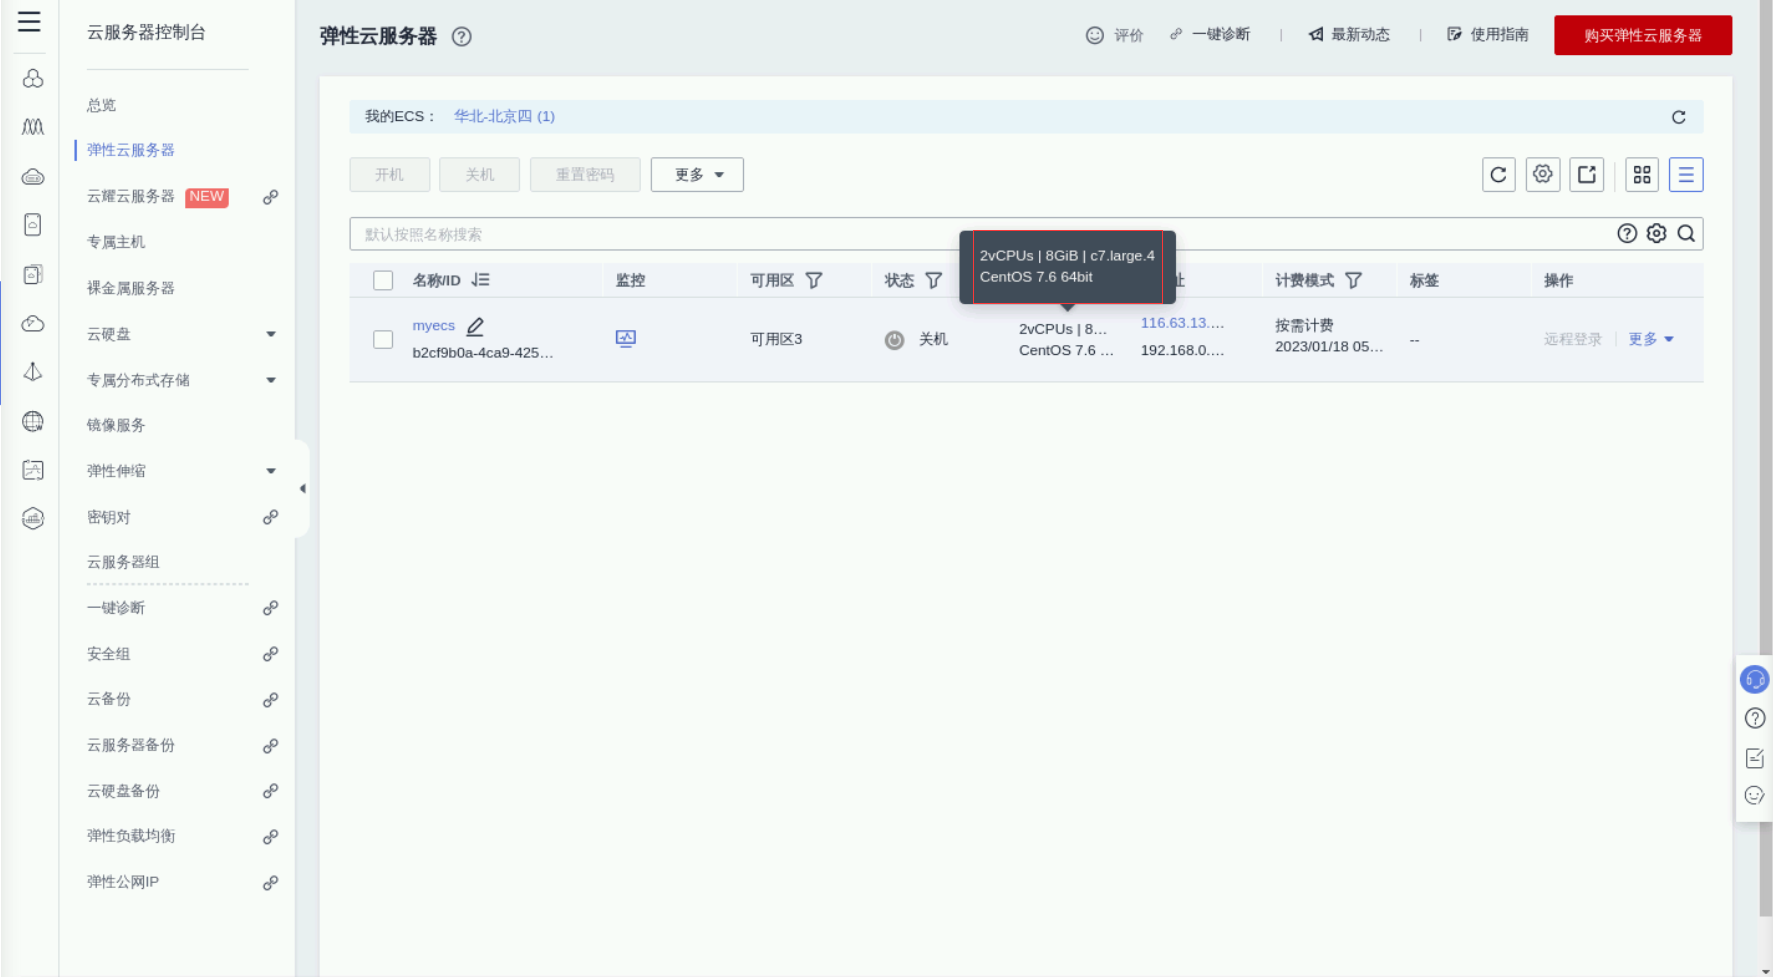Click the floating feedback note icon
The image size is (1773, 977).
[1755, 758]
